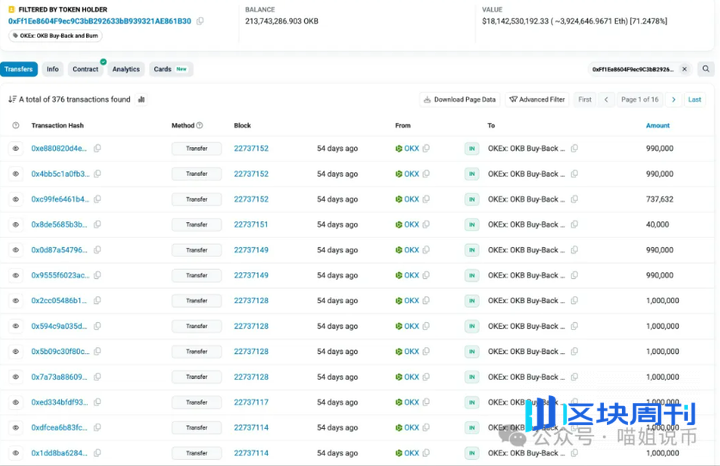Open the Contract tab
720x466 pixels.
(x=85, y=69)
